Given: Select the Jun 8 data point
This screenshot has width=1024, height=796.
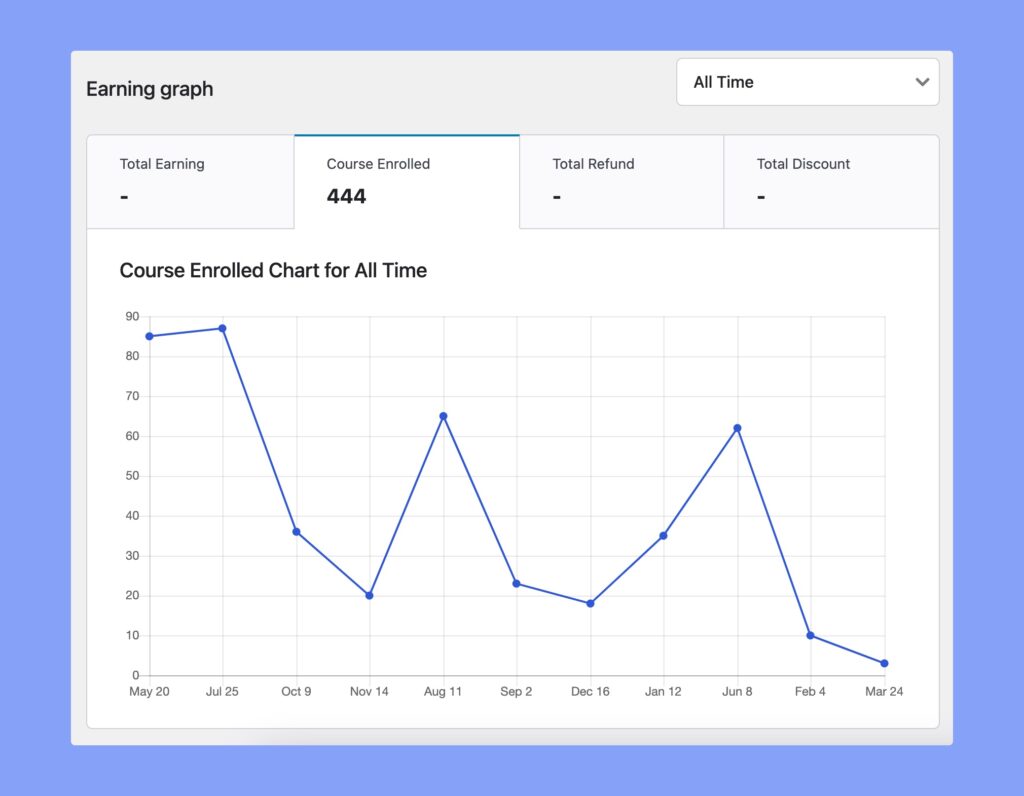Looking at the screenshot, I should click(737, 426).
